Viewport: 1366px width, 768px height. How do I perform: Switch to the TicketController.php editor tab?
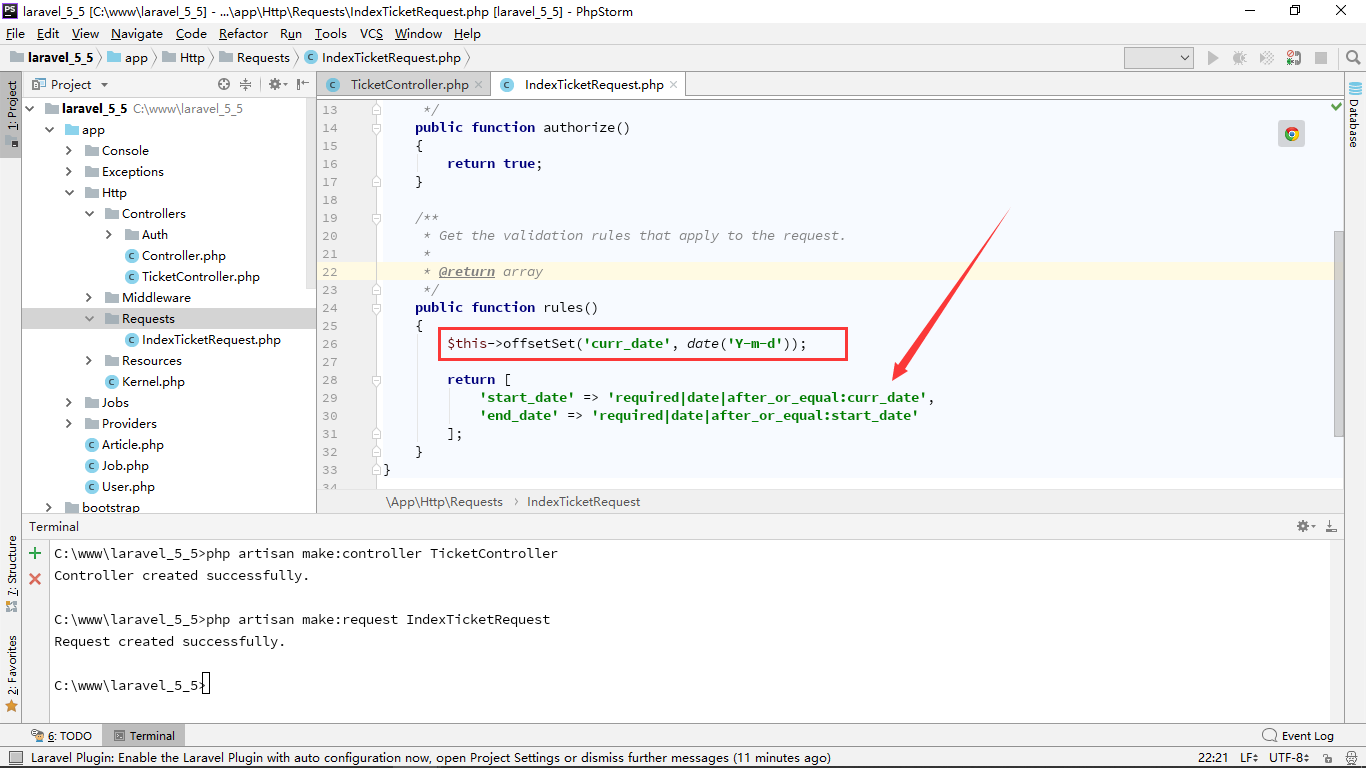click(409, 85)
